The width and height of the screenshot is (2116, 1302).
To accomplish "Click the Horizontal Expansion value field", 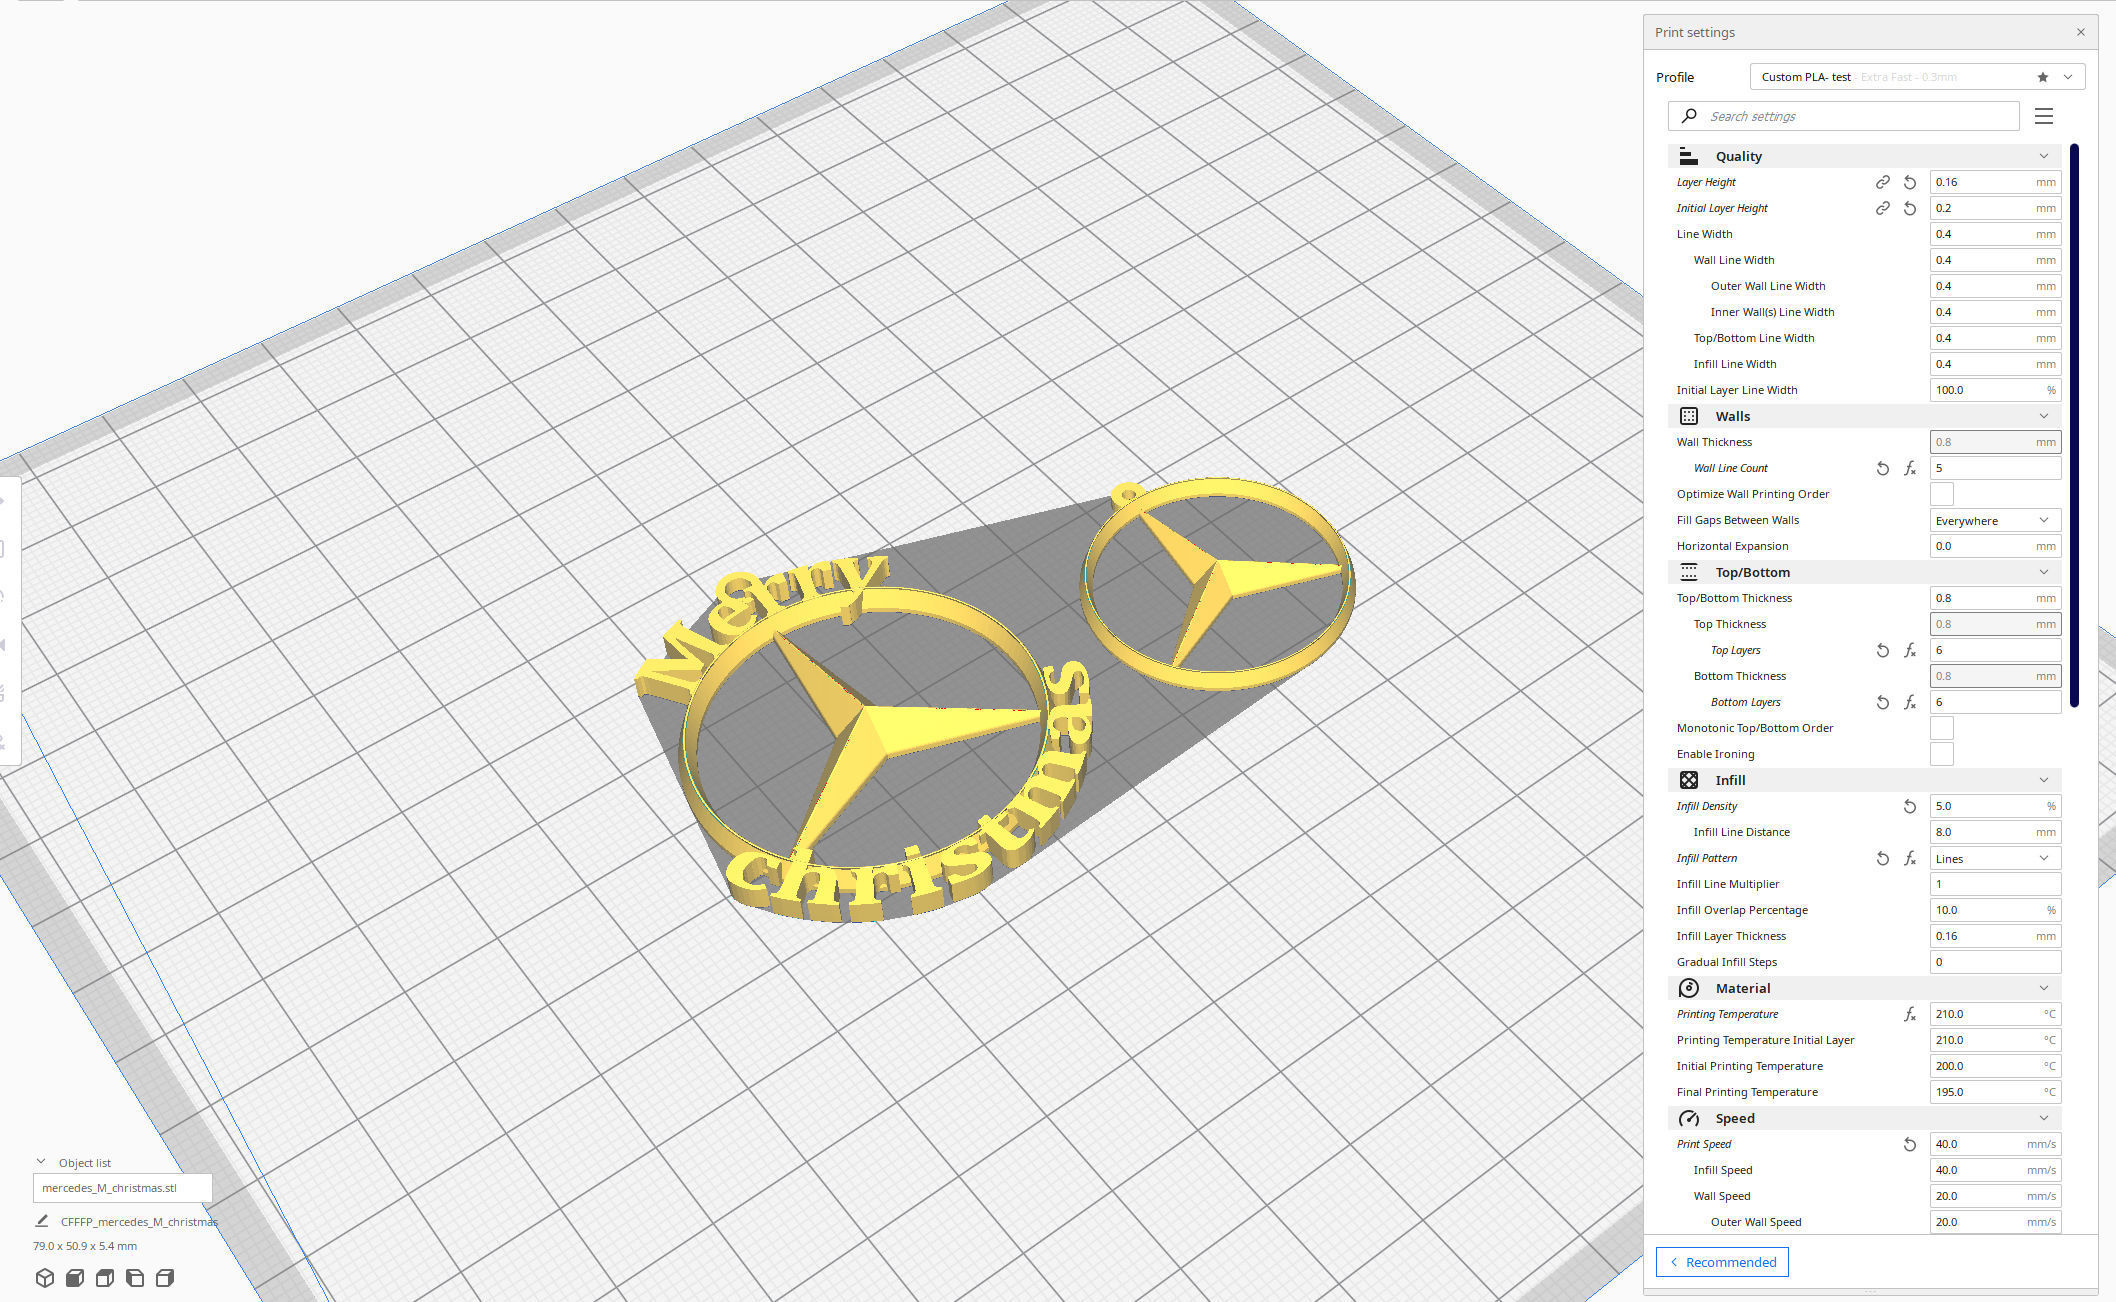I will coord(1995,546).
